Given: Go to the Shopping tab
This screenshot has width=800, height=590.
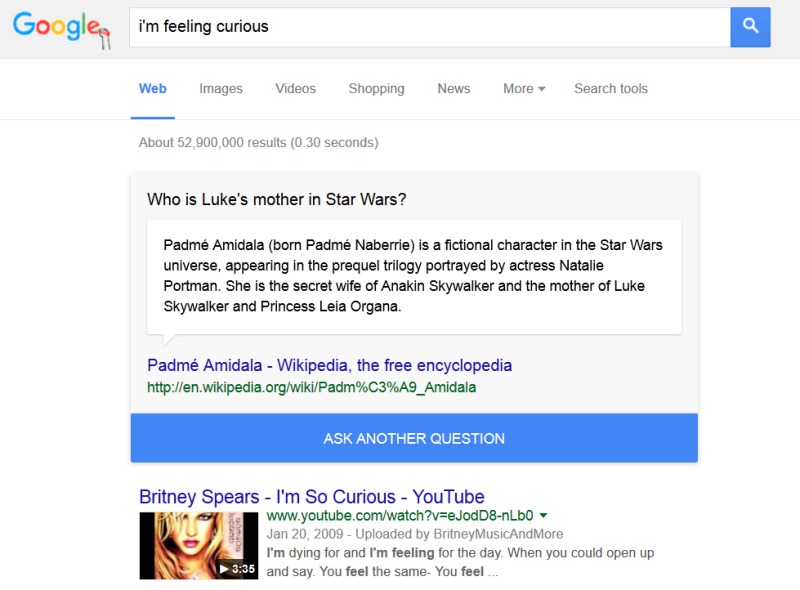Looking at the screenshot, I should tap(376, 89).
